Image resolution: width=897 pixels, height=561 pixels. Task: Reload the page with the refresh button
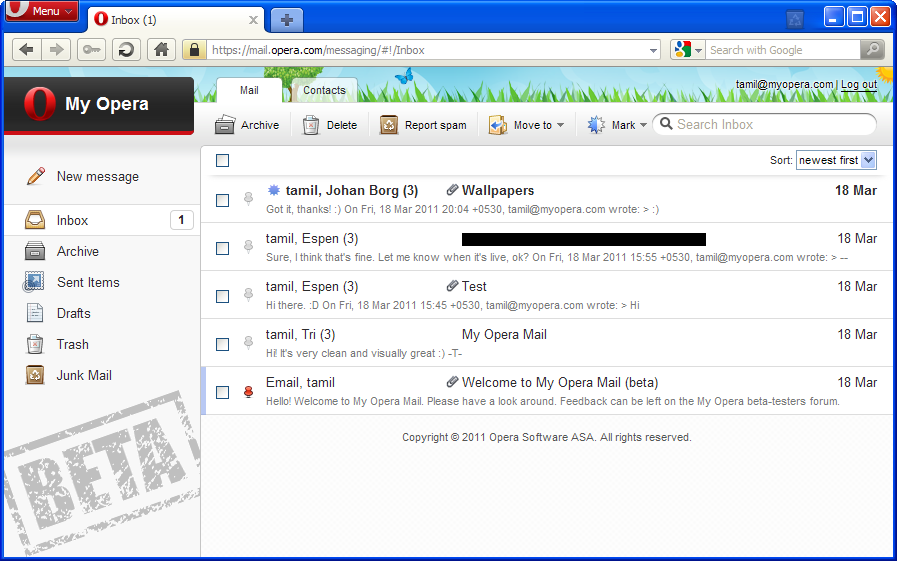pyautogui.click(x=126, y=50)
